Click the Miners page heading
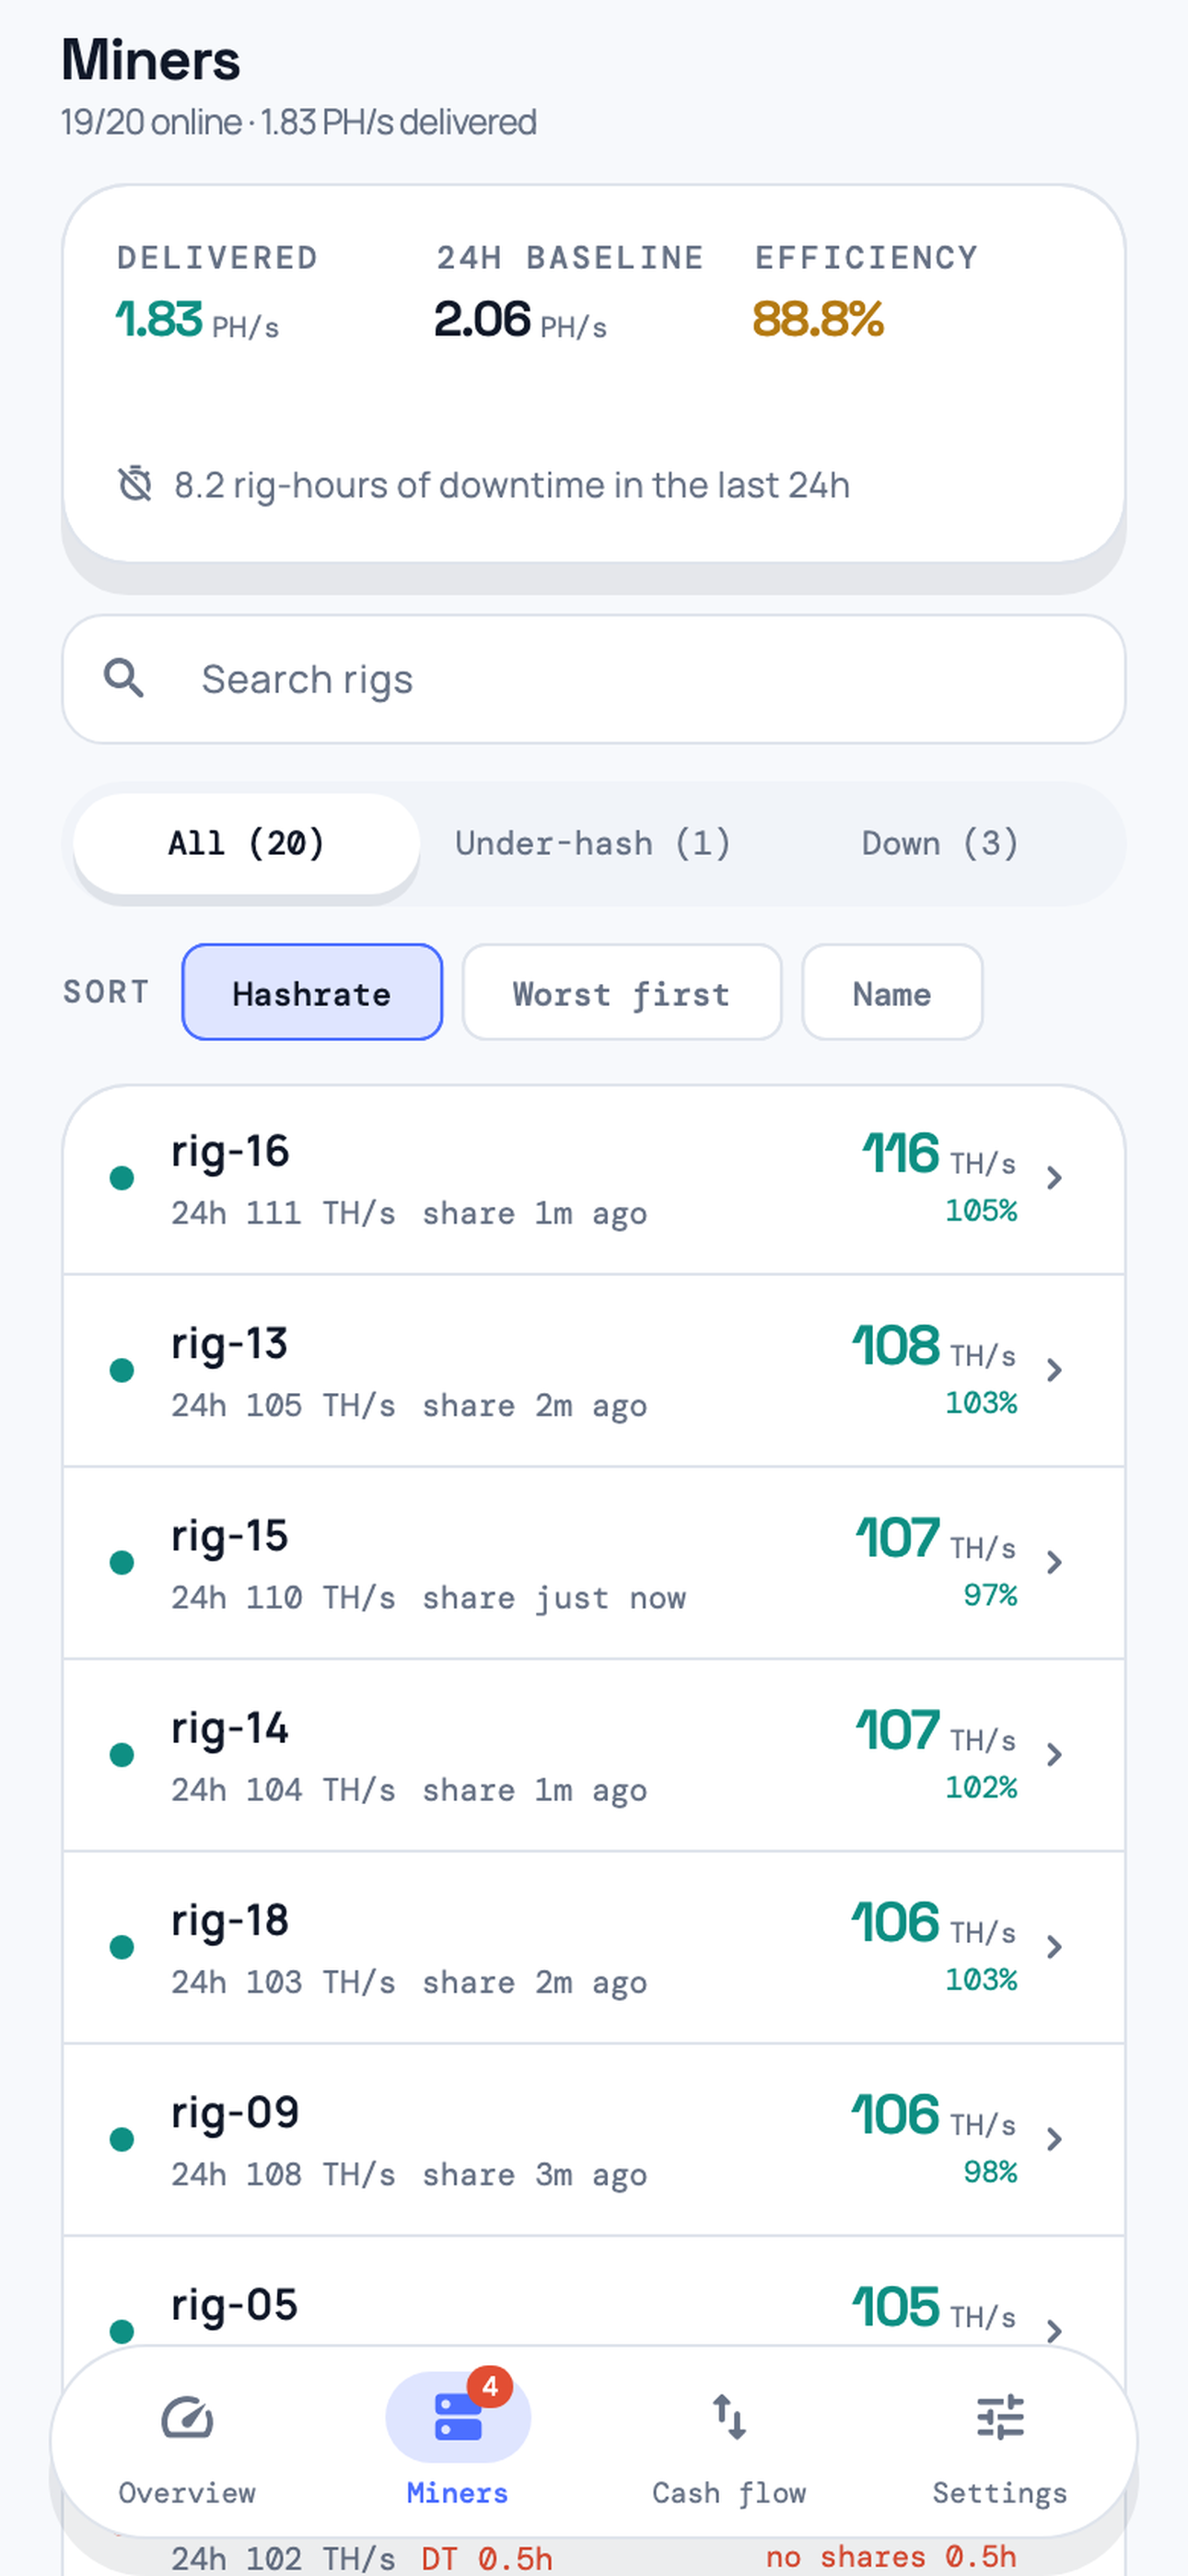This screenshot has height=2576, width=1188. point(151,60)
